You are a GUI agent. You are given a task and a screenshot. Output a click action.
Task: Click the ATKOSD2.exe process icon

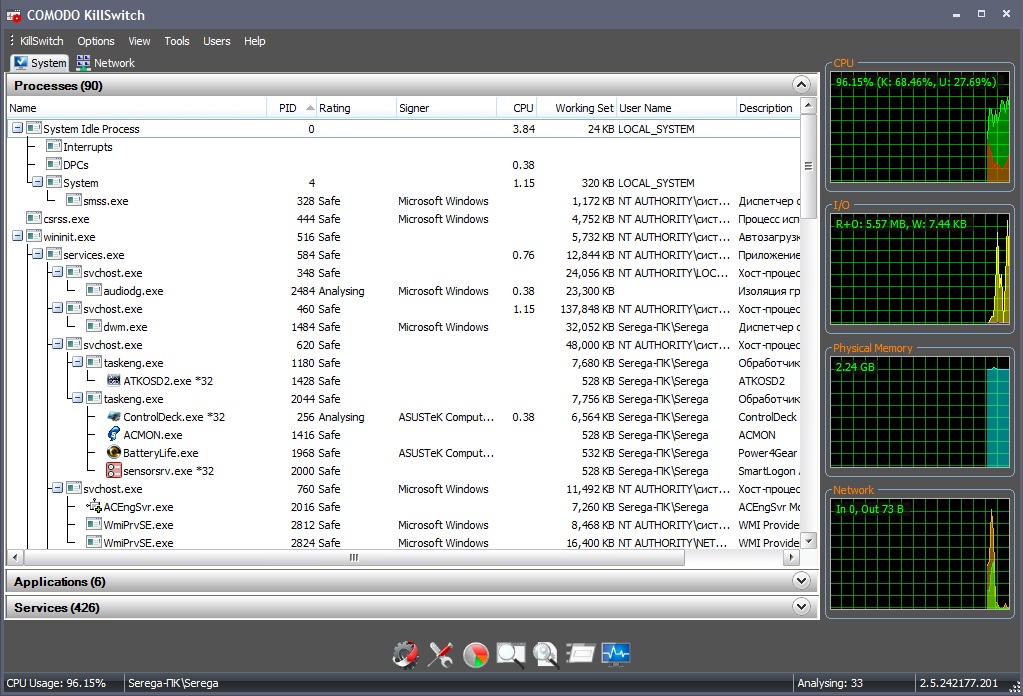(x=114, y=381)
